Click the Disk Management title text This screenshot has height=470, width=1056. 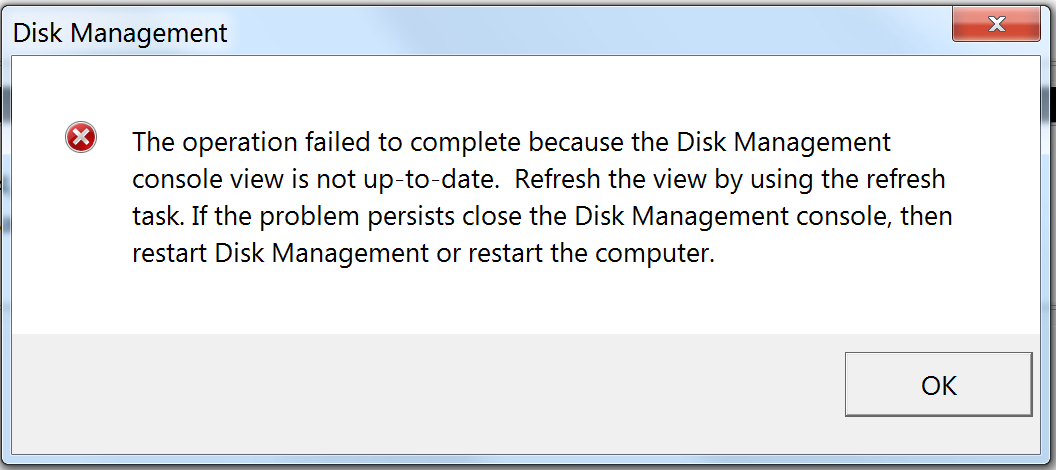[120, 33]
